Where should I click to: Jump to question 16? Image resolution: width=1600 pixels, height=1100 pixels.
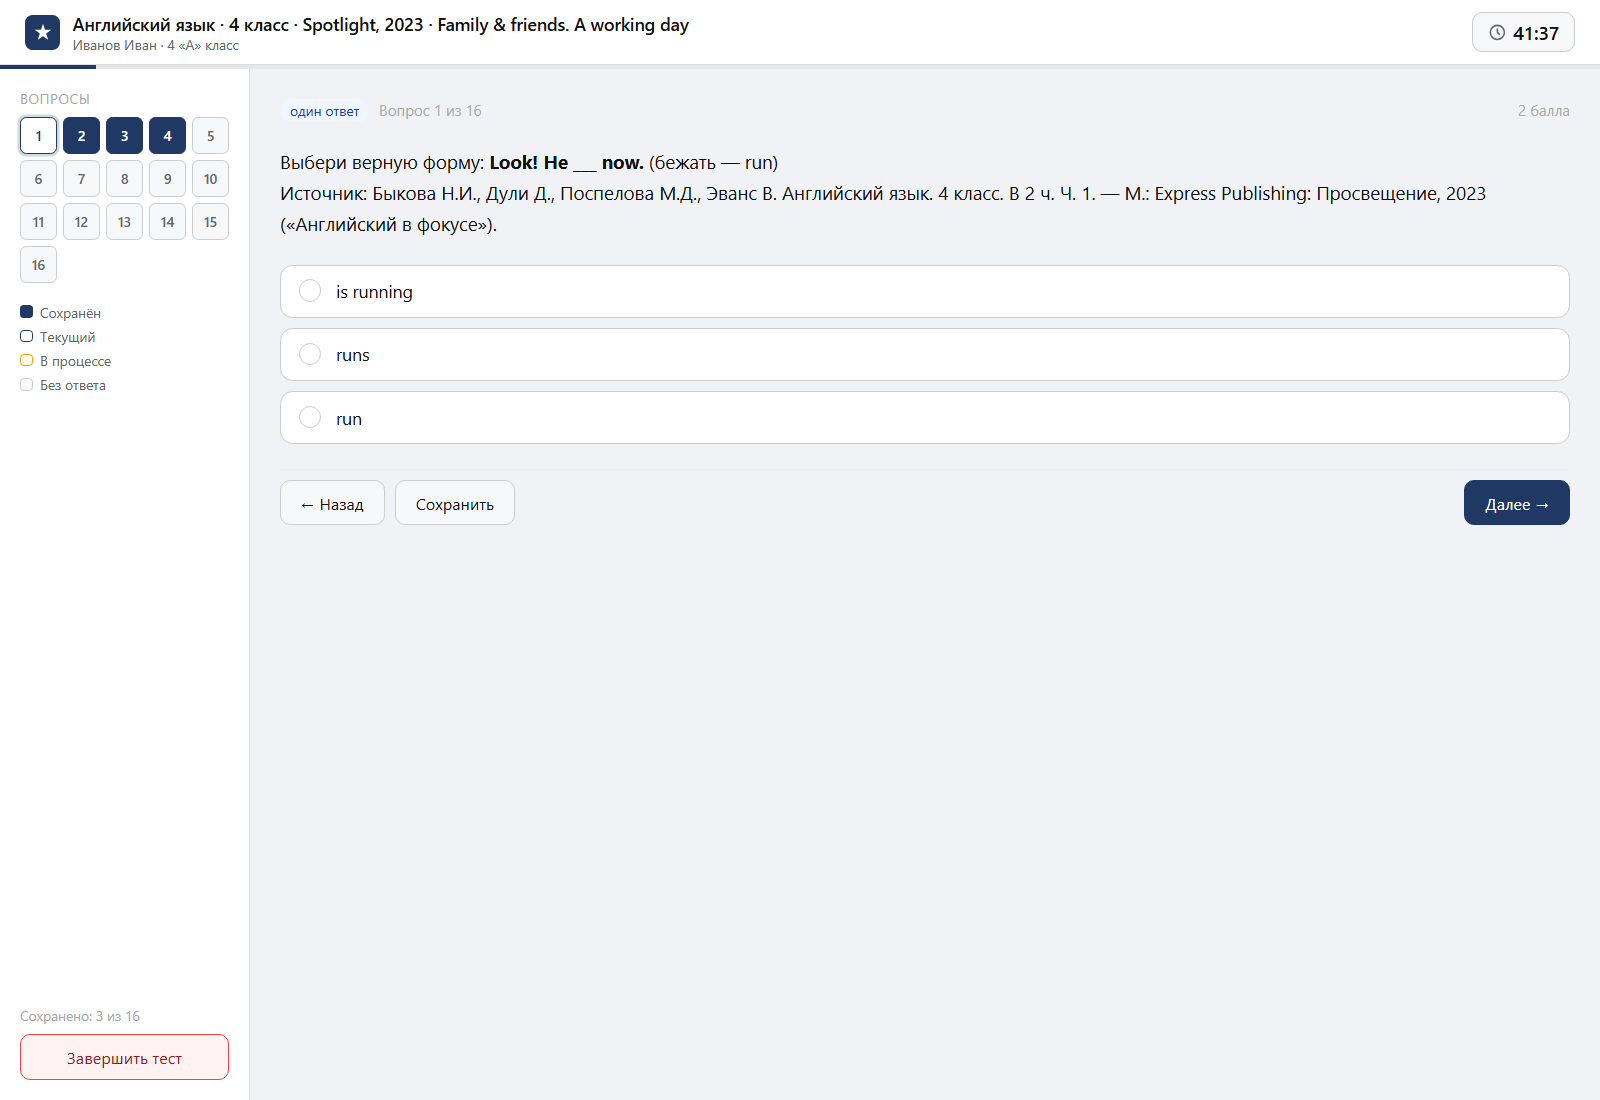[38, 265]
